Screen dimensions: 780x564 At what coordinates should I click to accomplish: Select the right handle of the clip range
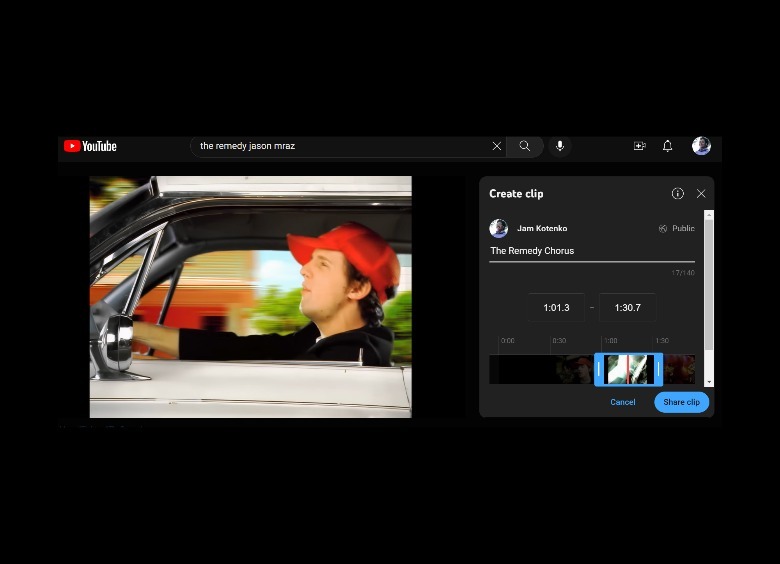(658, 369)
